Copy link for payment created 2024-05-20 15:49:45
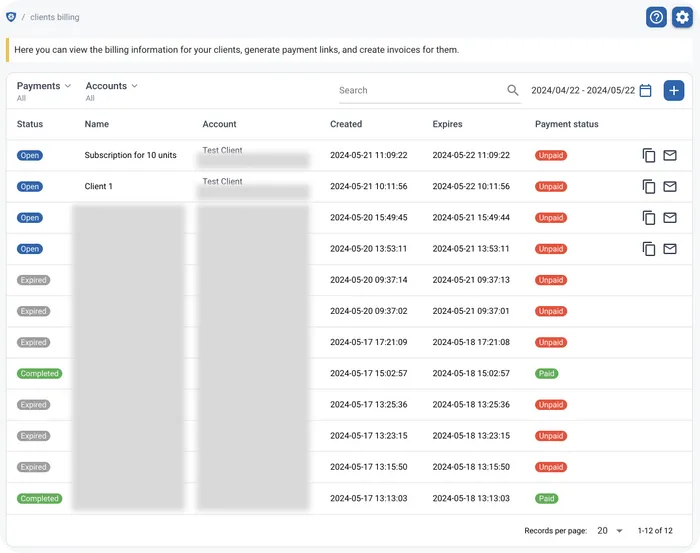The height and width of the screenshot is (553, 700). coord(649,218)
